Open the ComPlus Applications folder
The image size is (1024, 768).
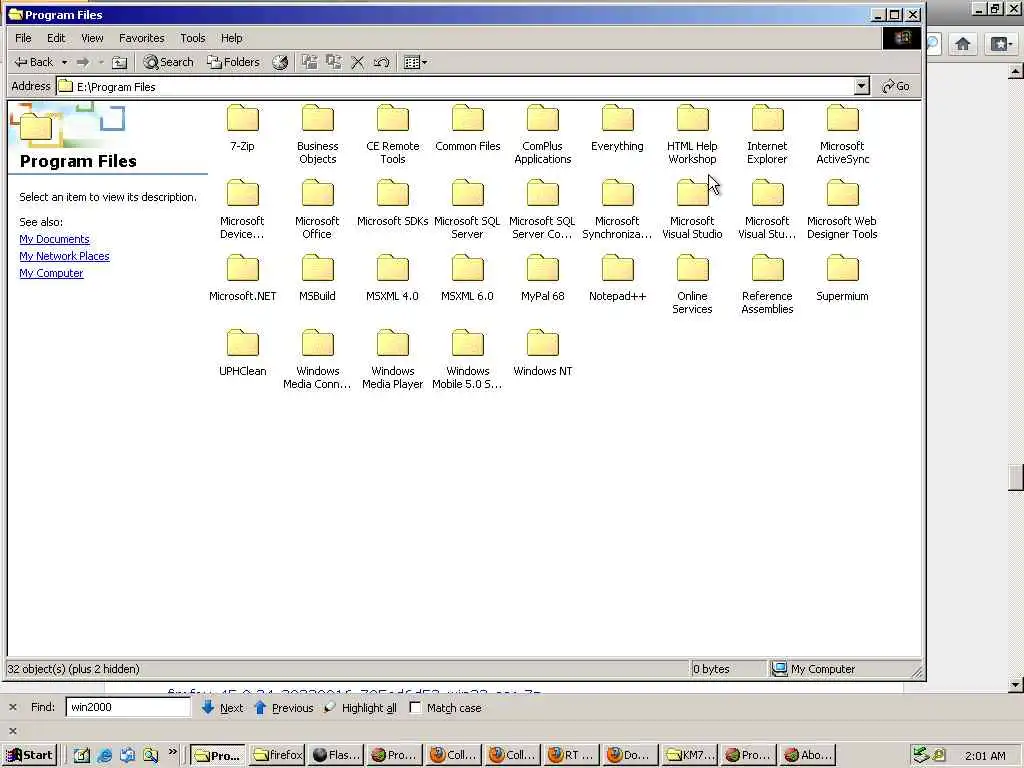543,135
